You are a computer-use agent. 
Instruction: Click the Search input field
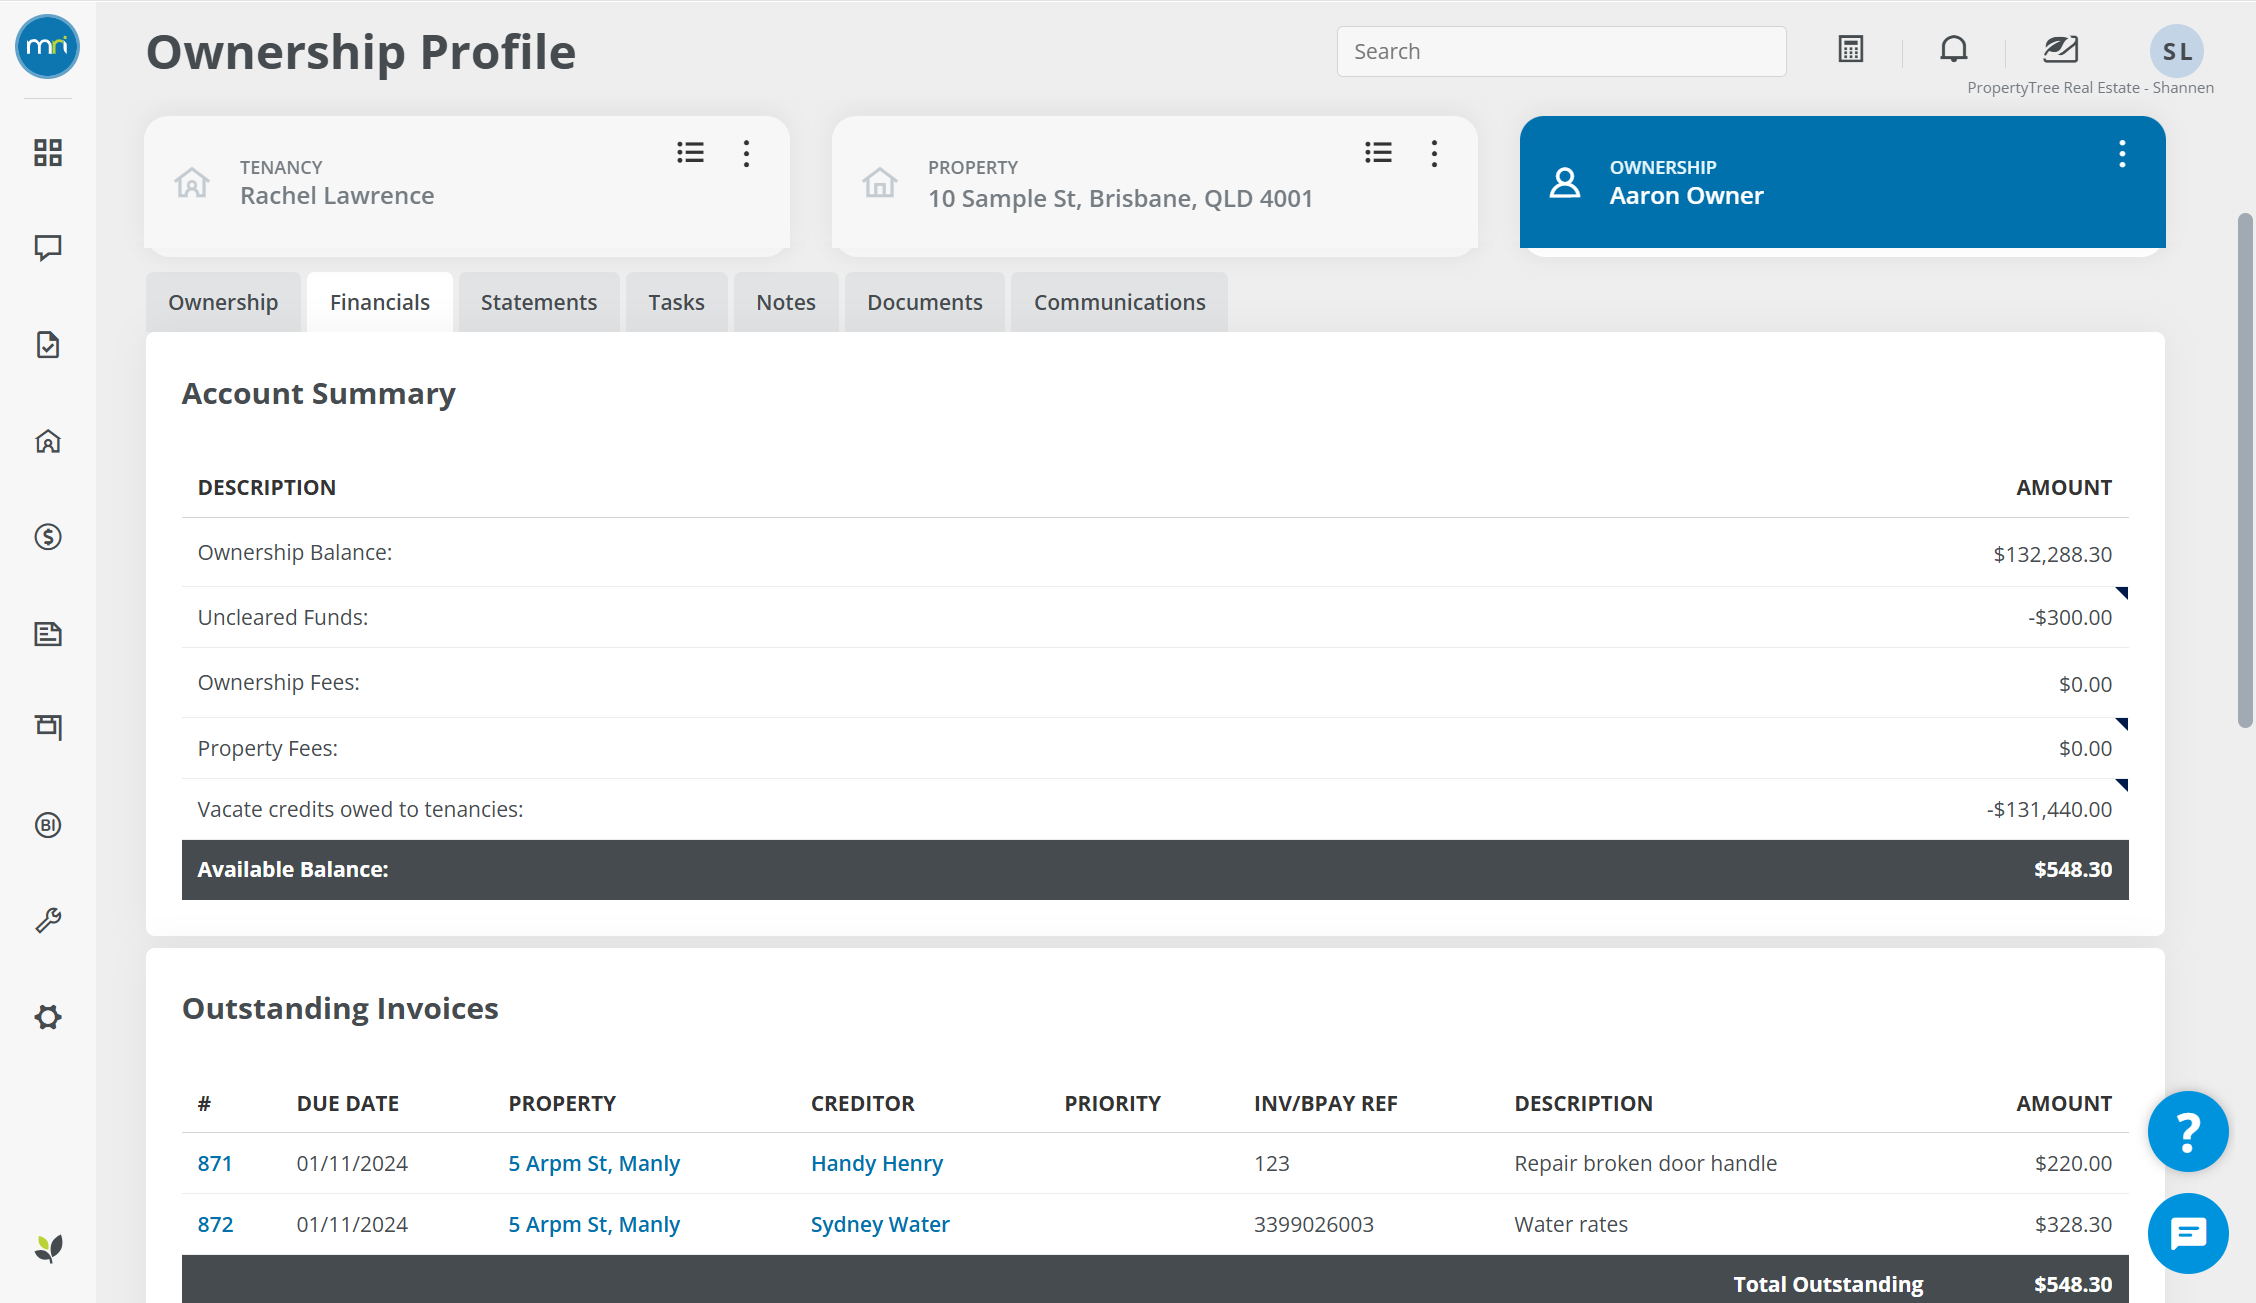(x=1561, y=51)
